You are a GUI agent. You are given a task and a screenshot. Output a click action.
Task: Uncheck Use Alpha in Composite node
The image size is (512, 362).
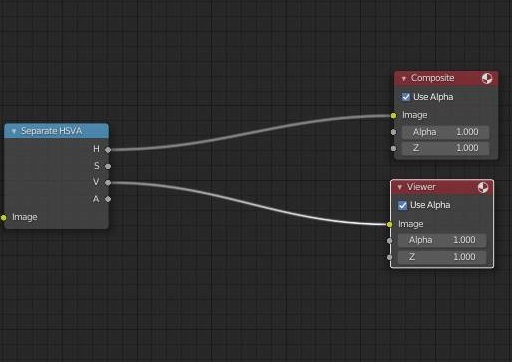406,97
